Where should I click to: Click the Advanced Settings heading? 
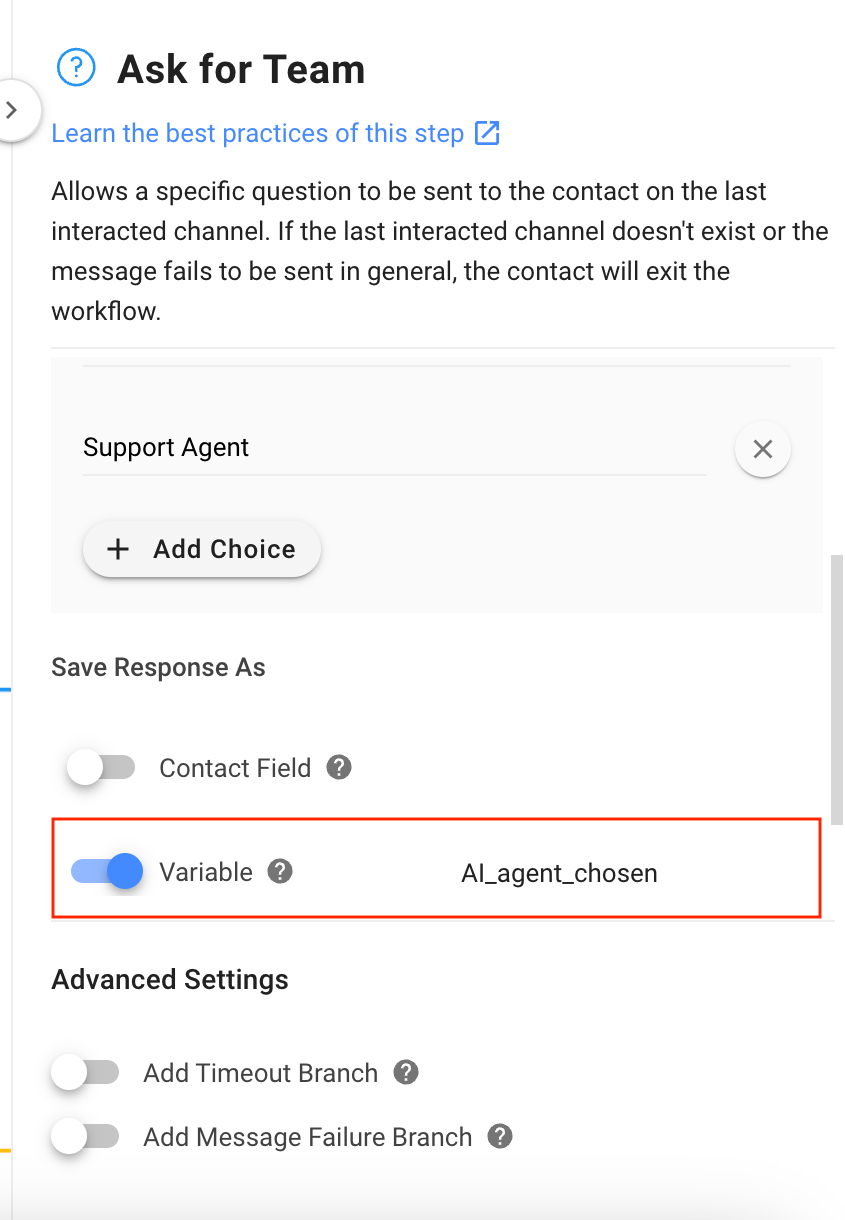click(170, 979)
